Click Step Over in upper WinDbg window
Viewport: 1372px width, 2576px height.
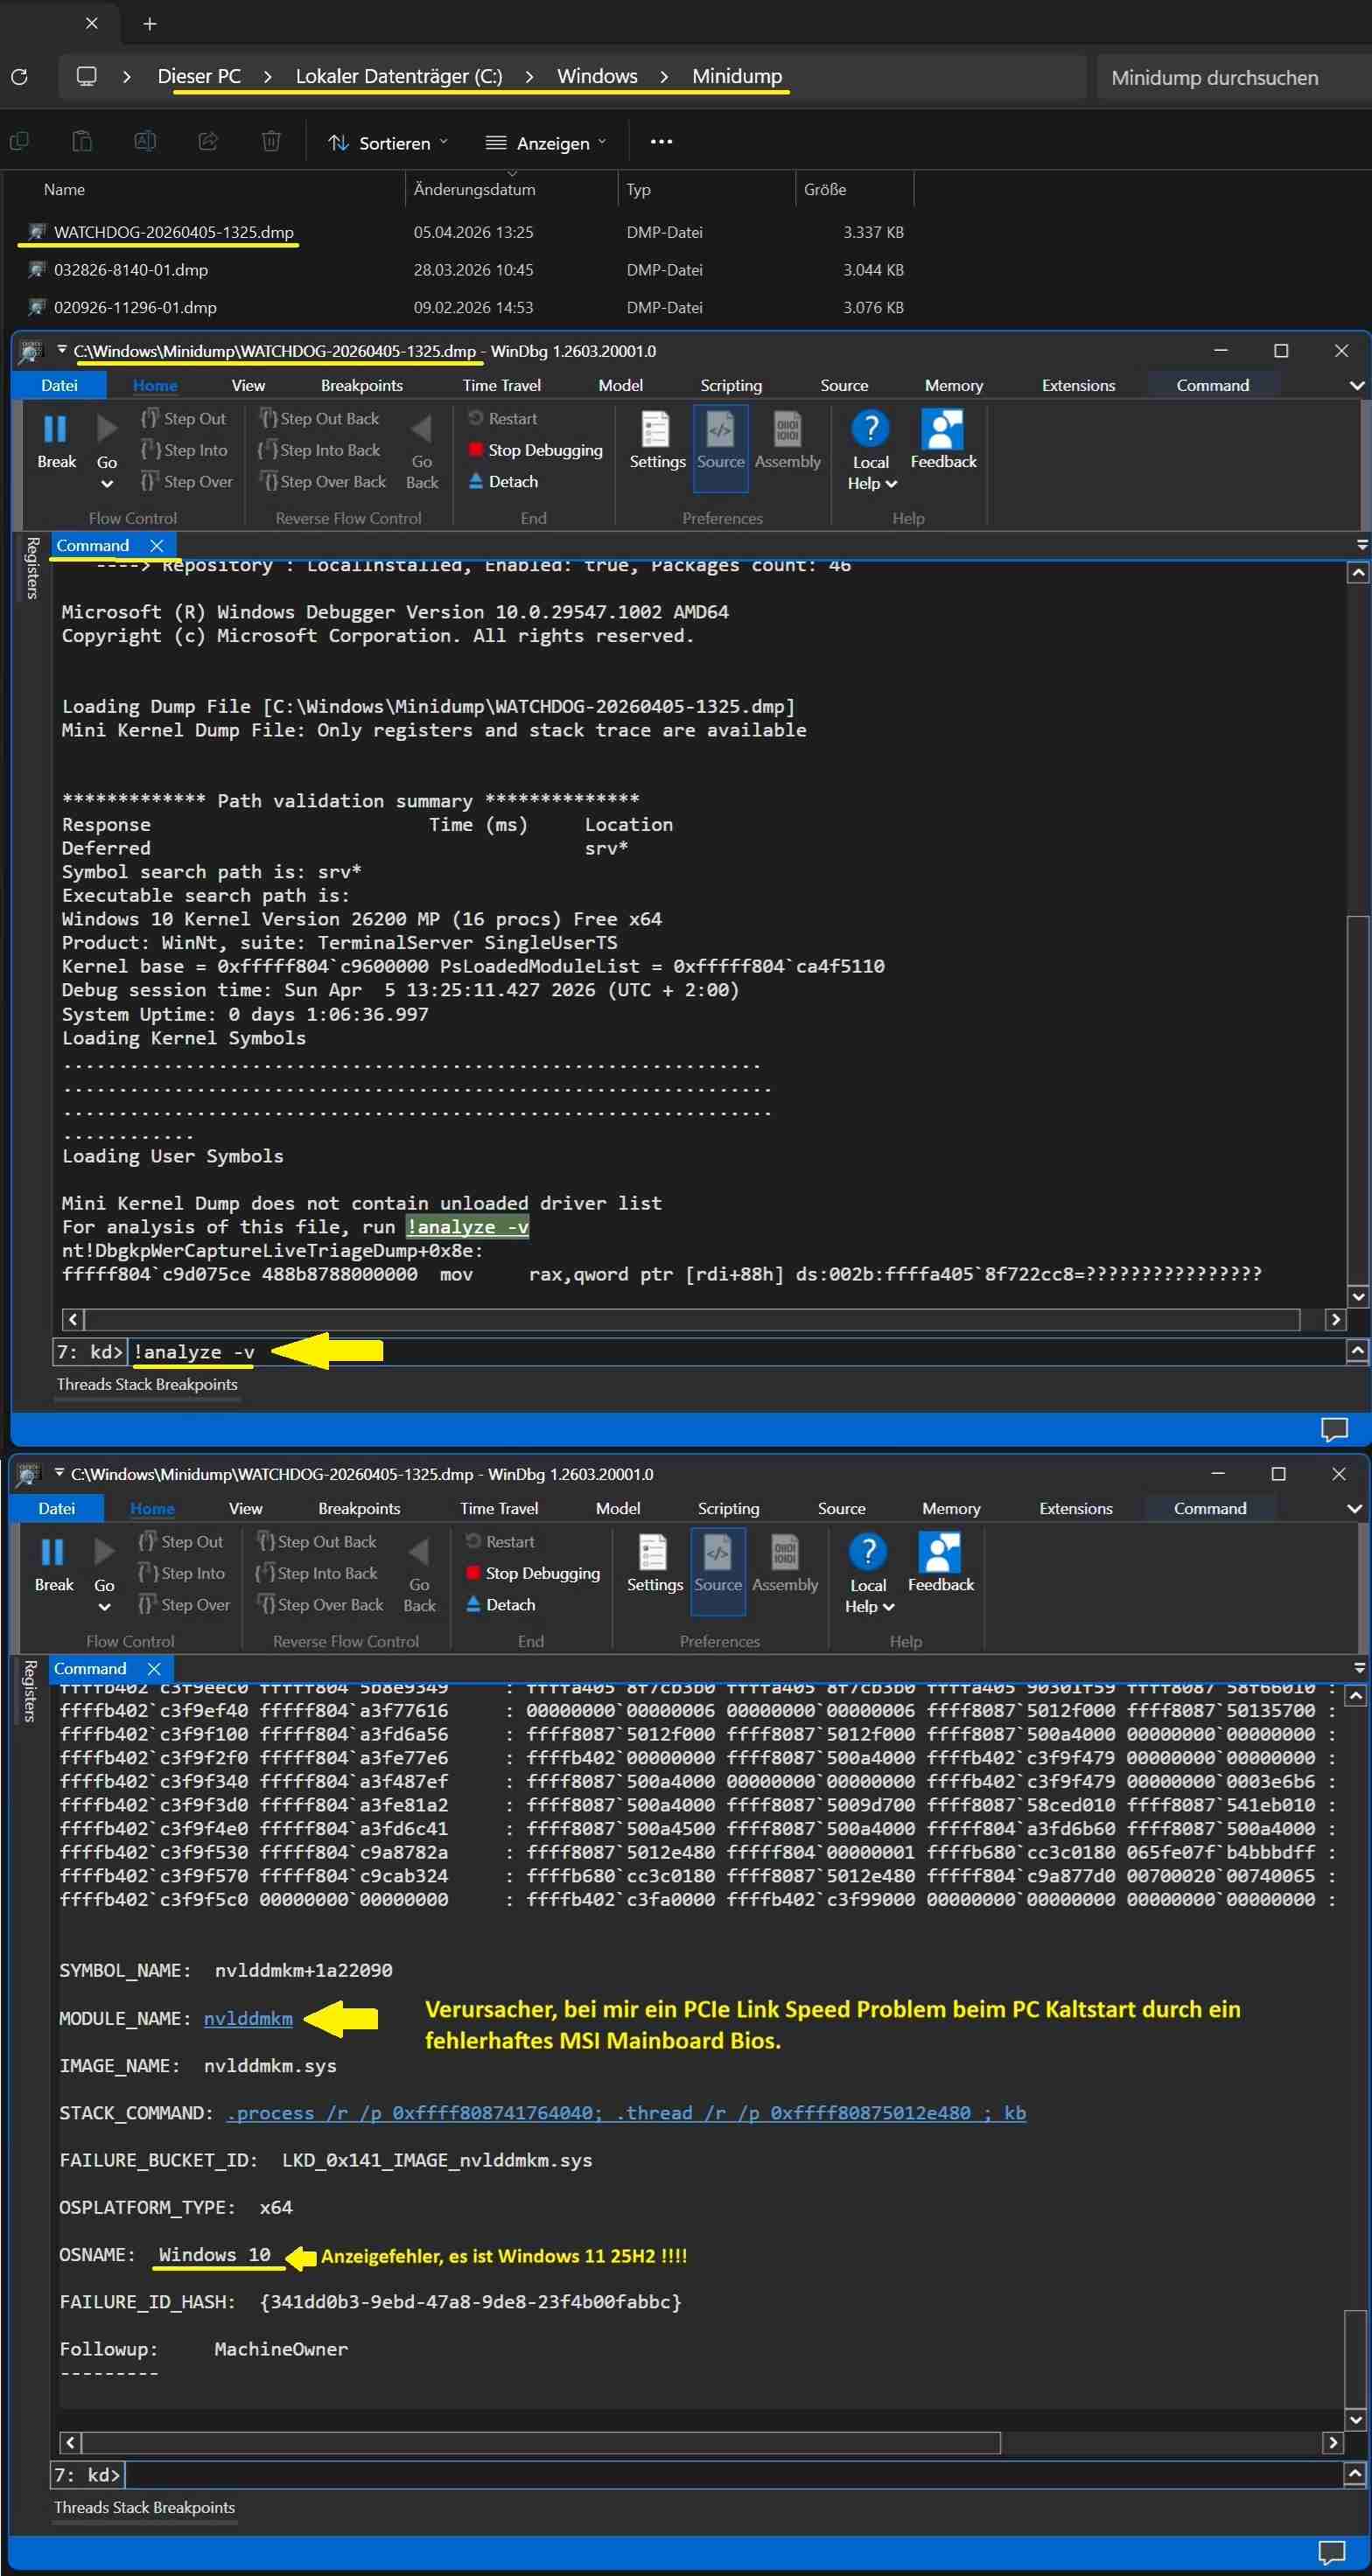[x=187, y=481]
